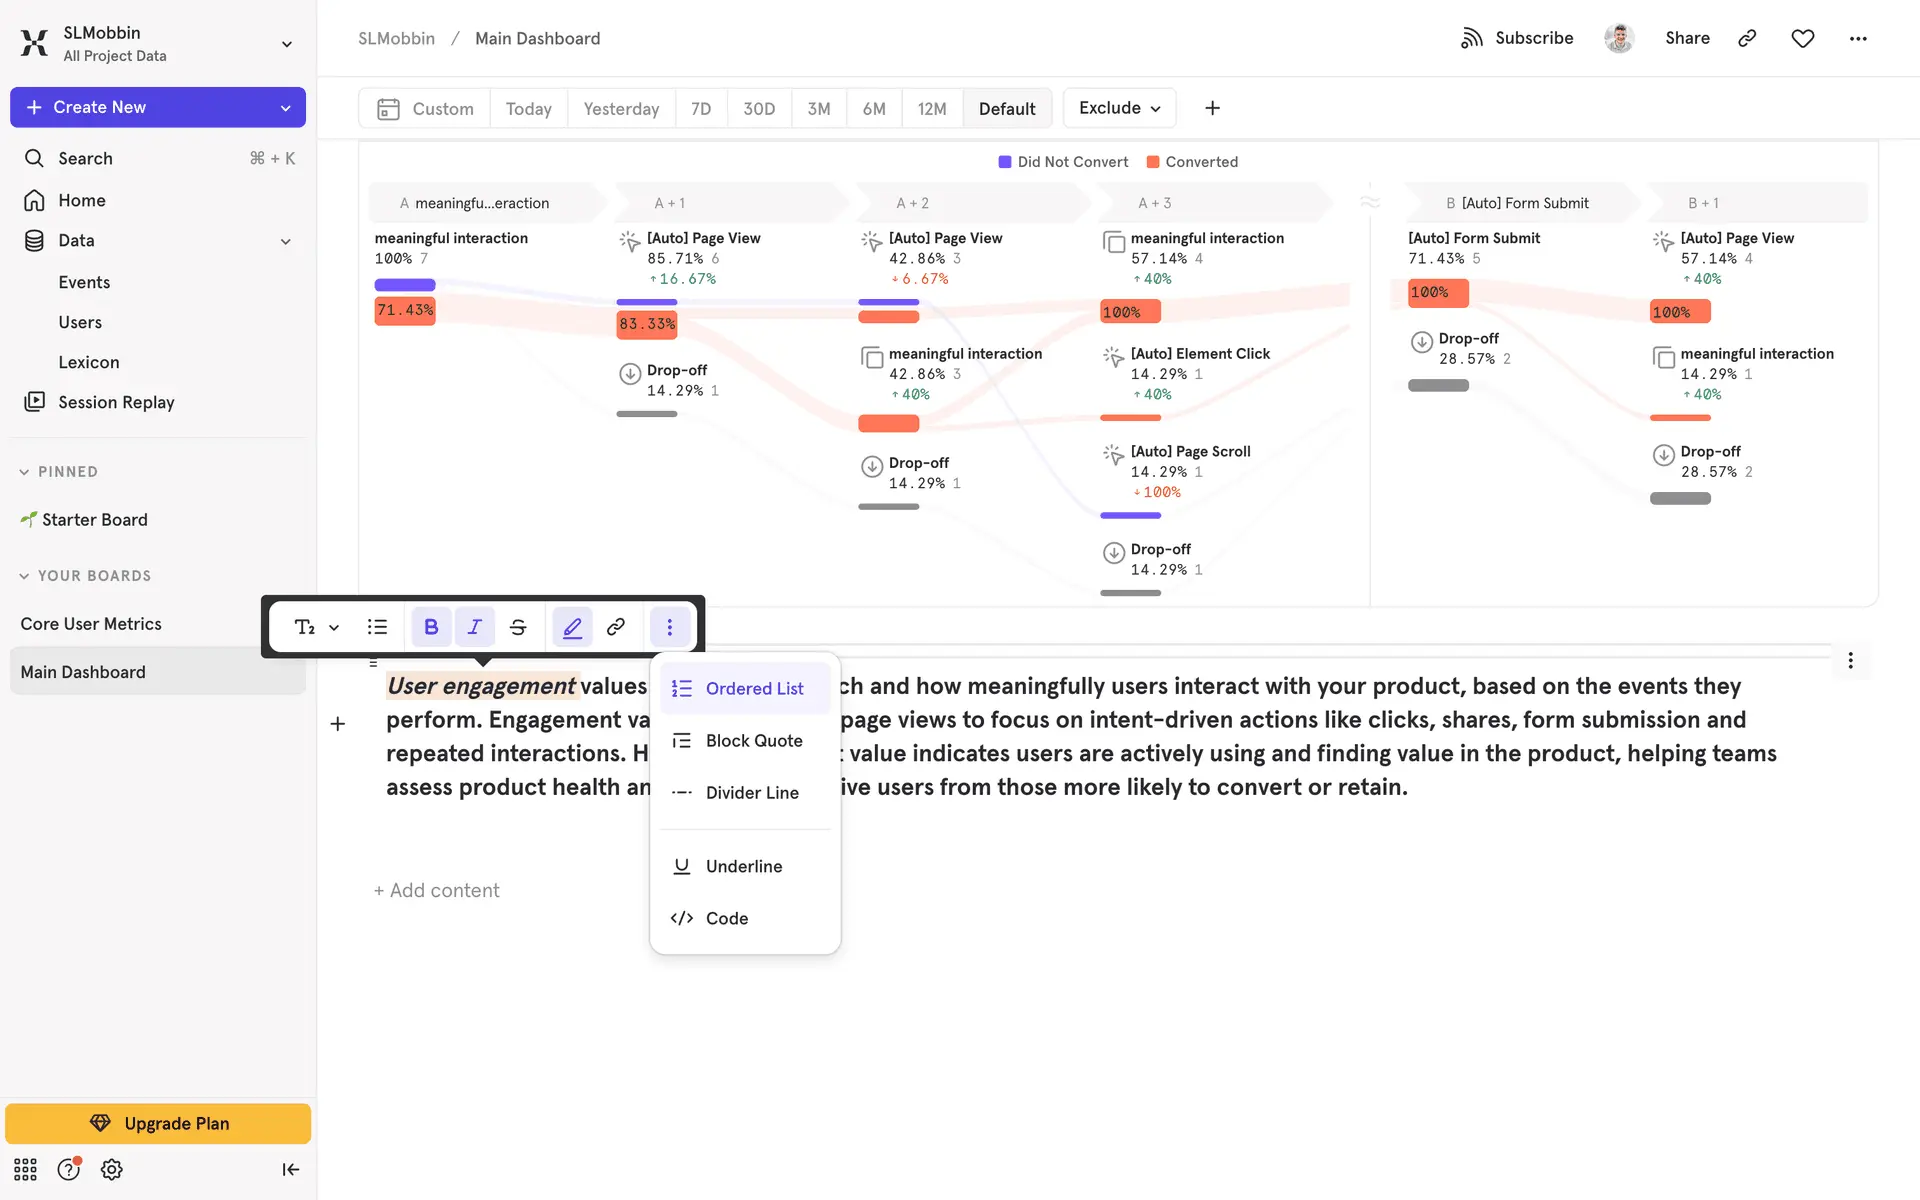Collapse the Data section in sidebar

(286, 241)
